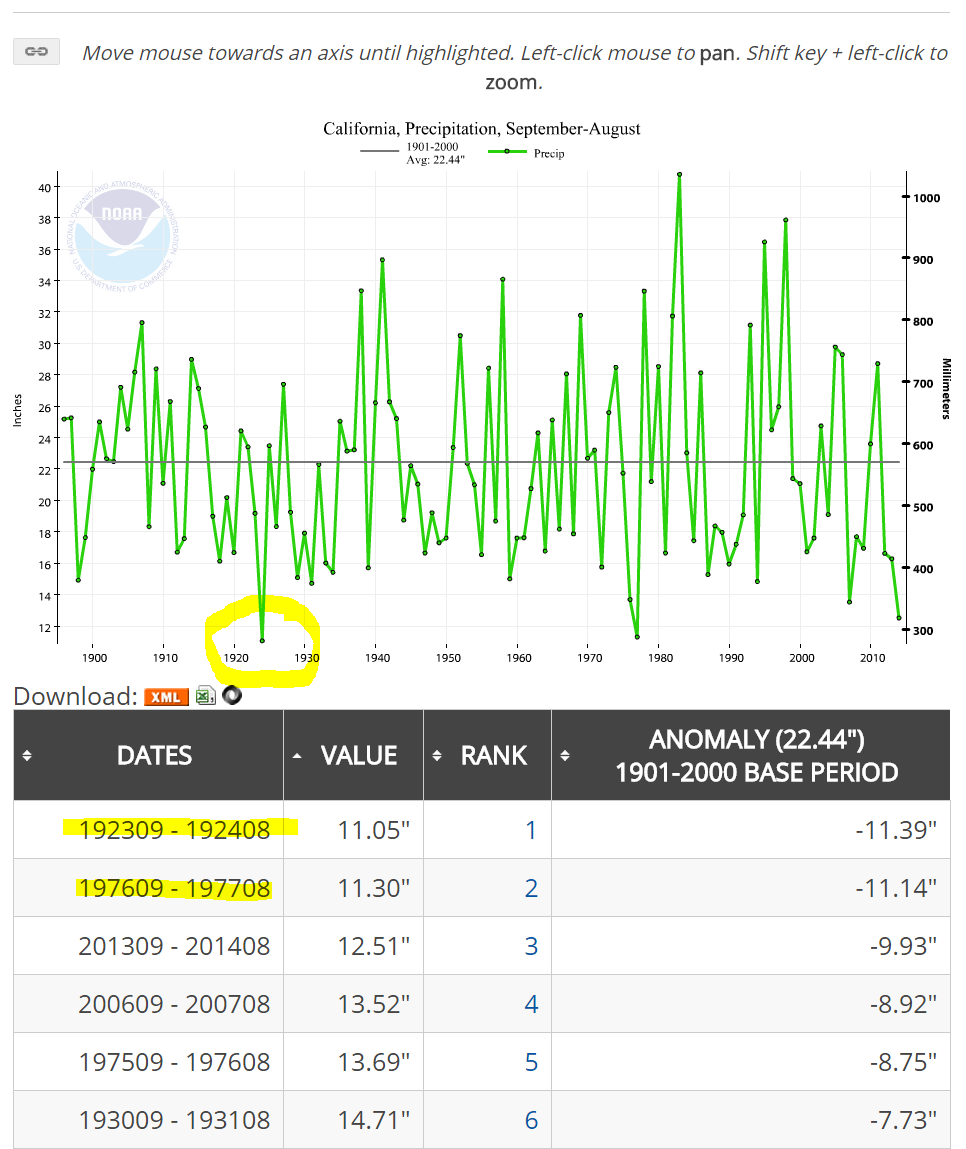
Task: Click the Inches y-axis label
Action: tap(17, 410)
